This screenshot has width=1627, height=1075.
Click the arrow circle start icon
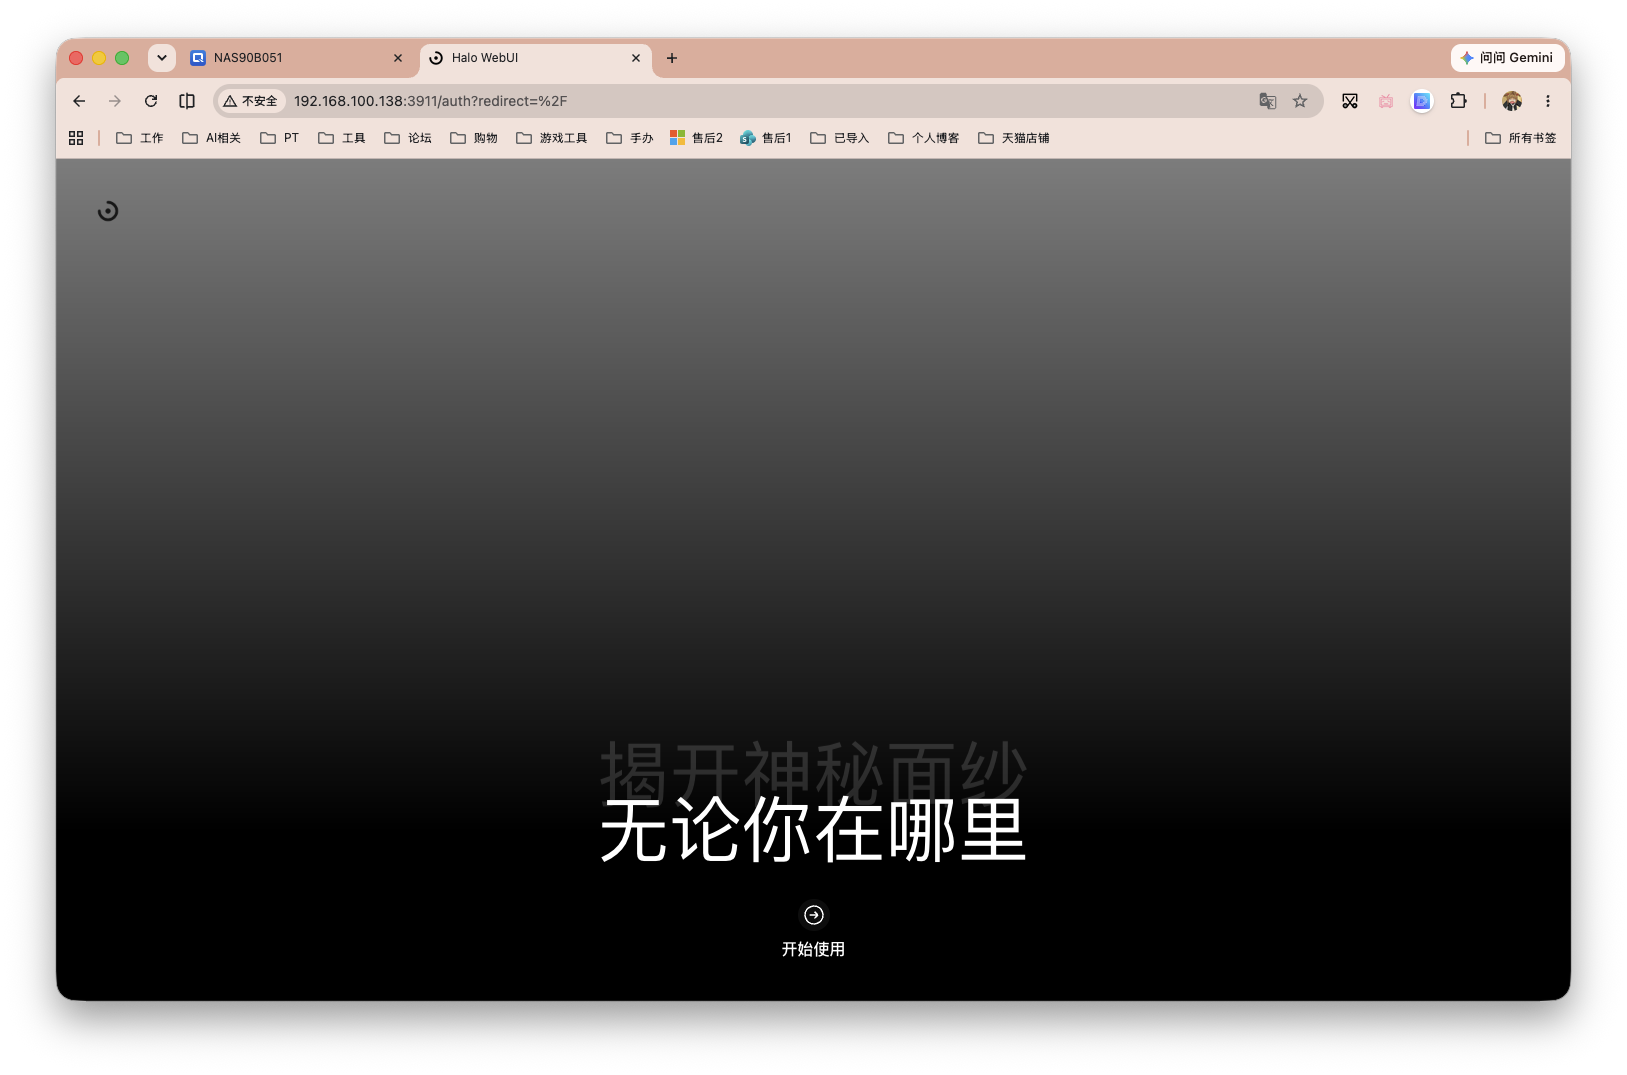[x=814, y=915]
